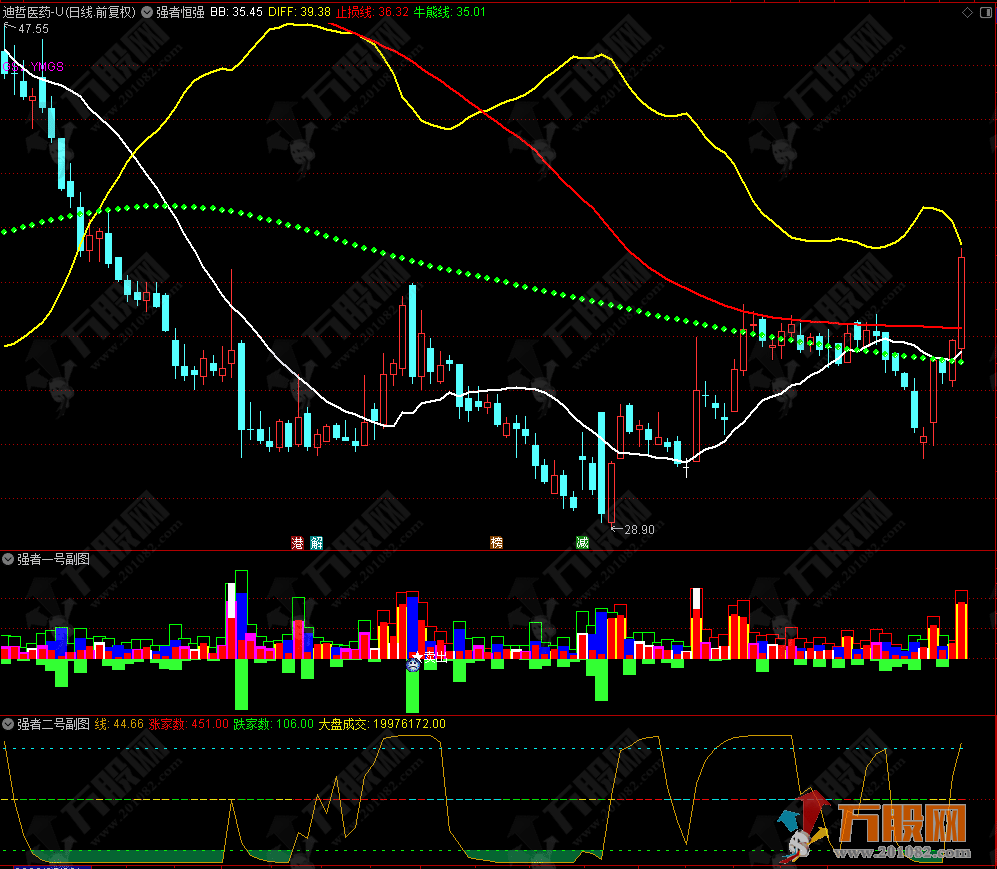Click the yellow DIFF: 39.38 value
The height and width of the screenshot is (869, 997).
299,12
